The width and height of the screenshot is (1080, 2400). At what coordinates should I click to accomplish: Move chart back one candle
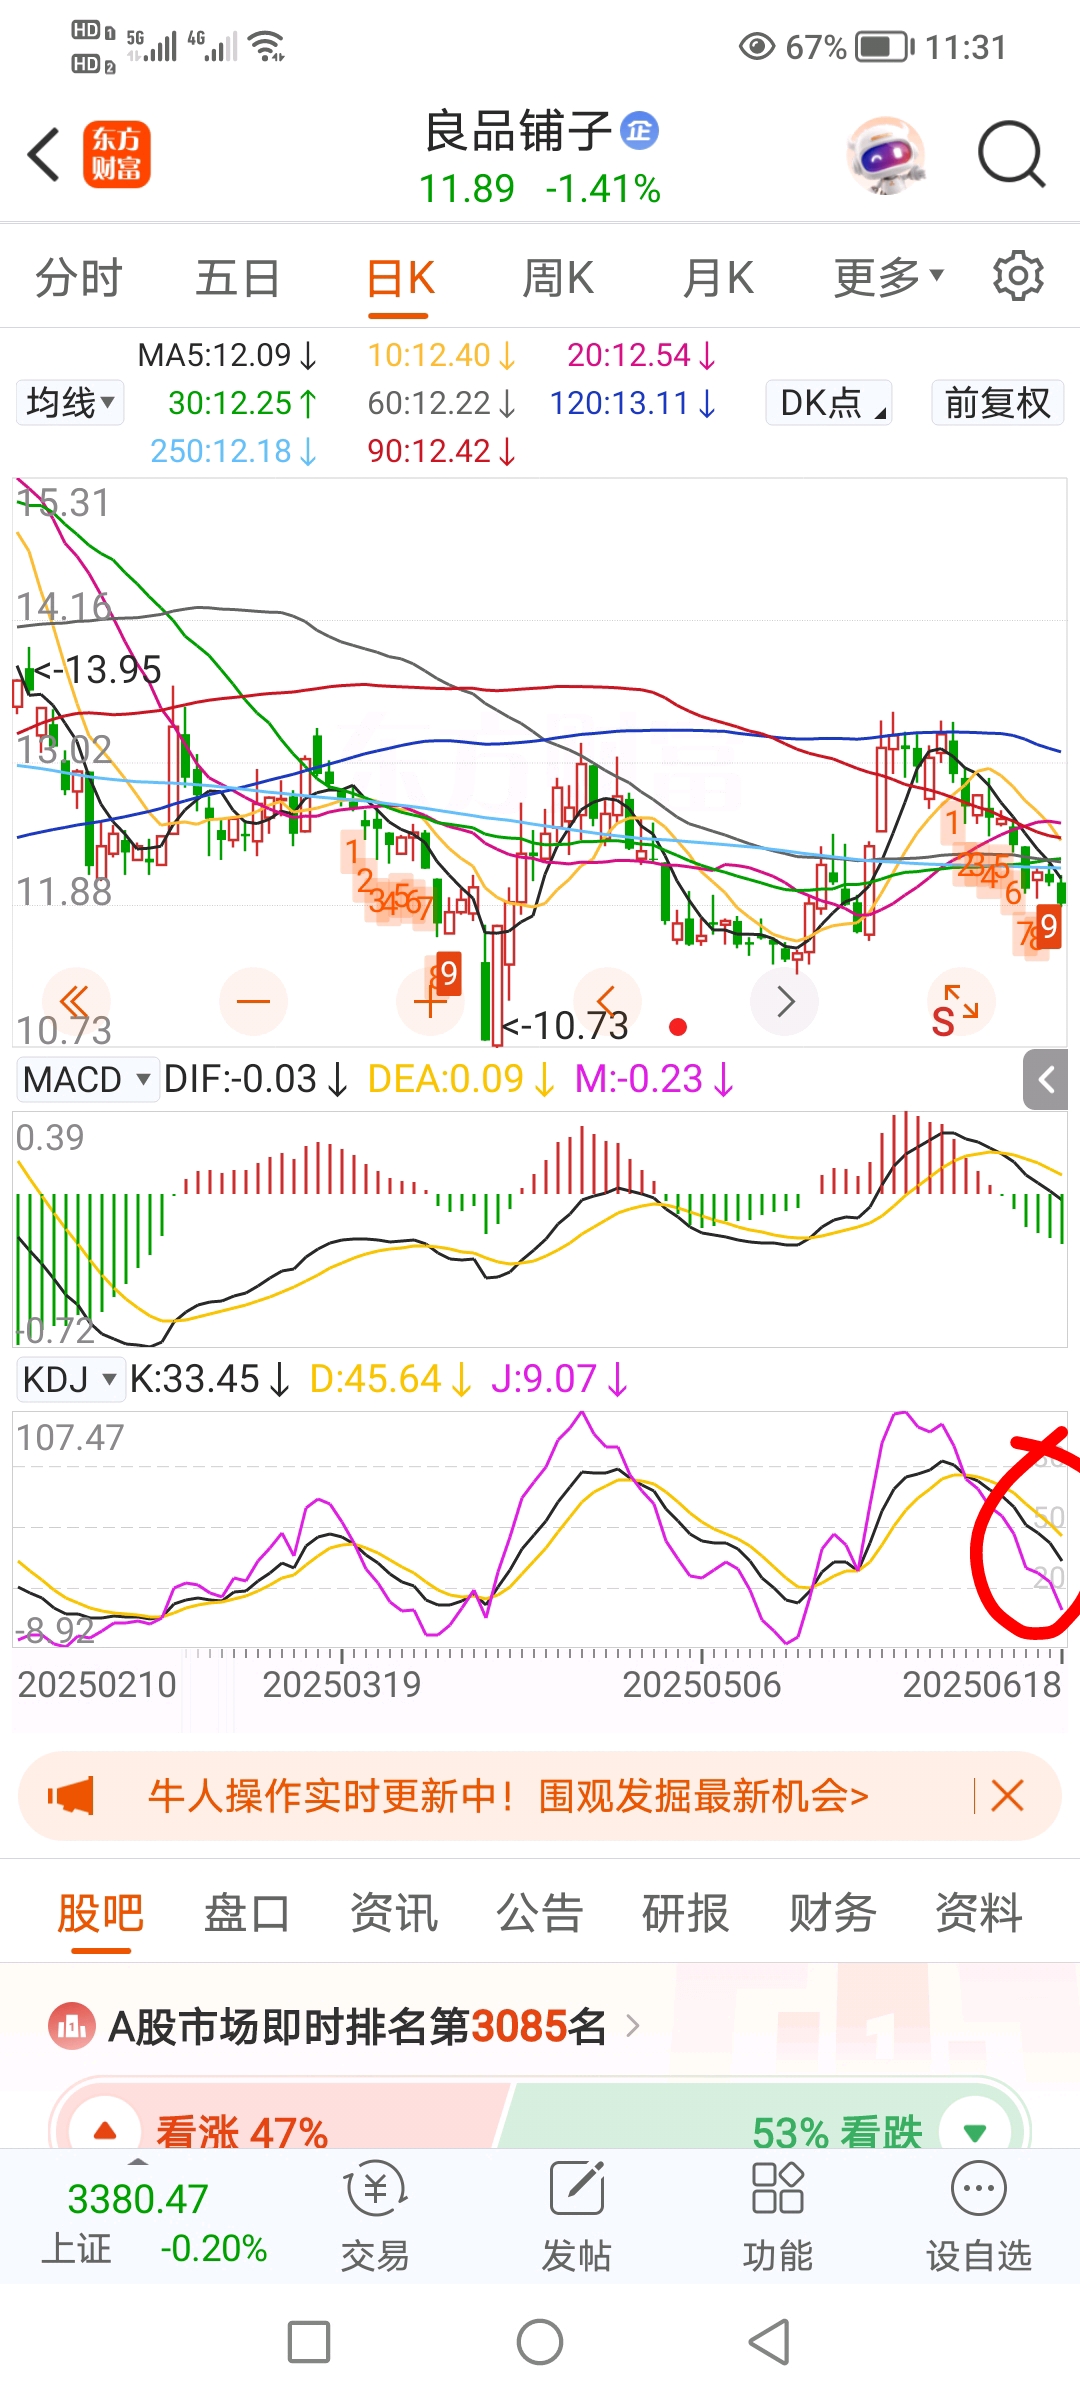(x=607, y=1001)
